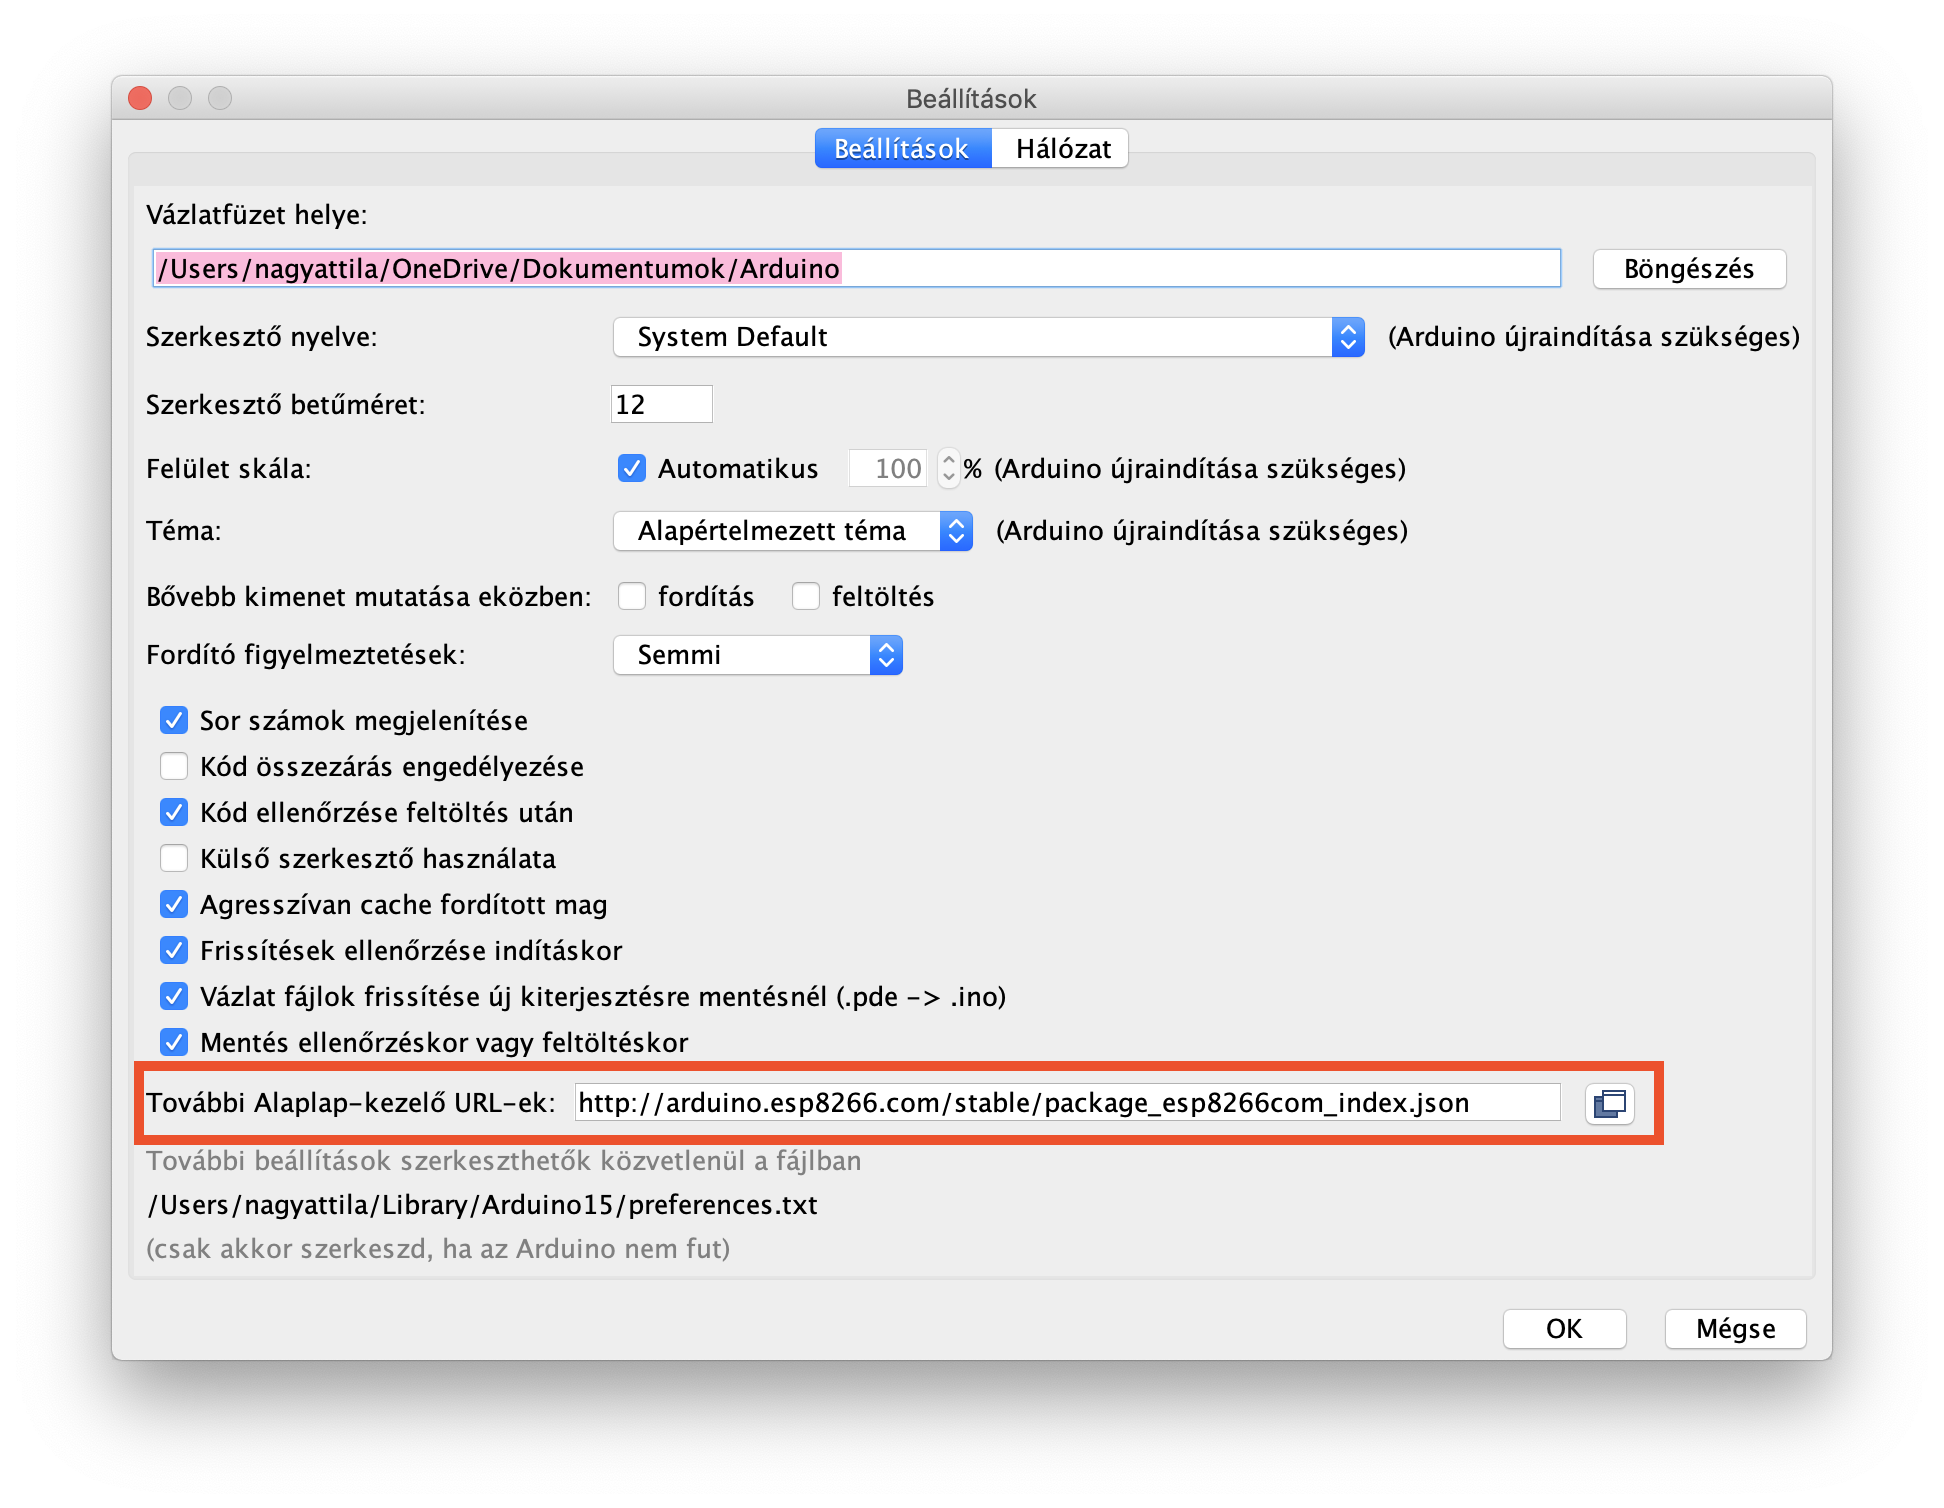Toggle Sor számok megjelenítése checkbox
1944x1508 pixels.
pyautogui.click(x=174, y=720)
